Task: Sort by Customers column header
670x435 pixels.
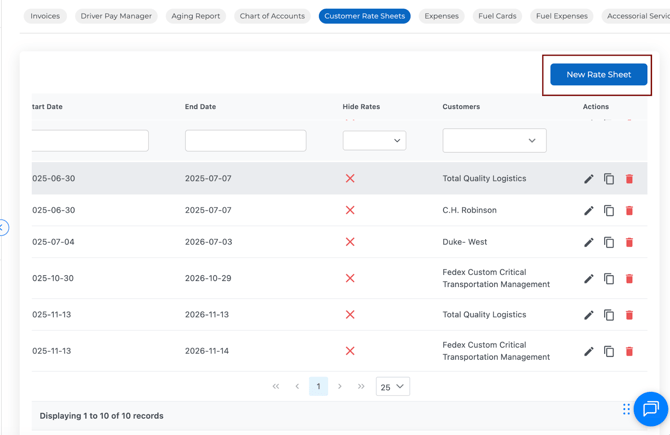Action: click(461, 107)
